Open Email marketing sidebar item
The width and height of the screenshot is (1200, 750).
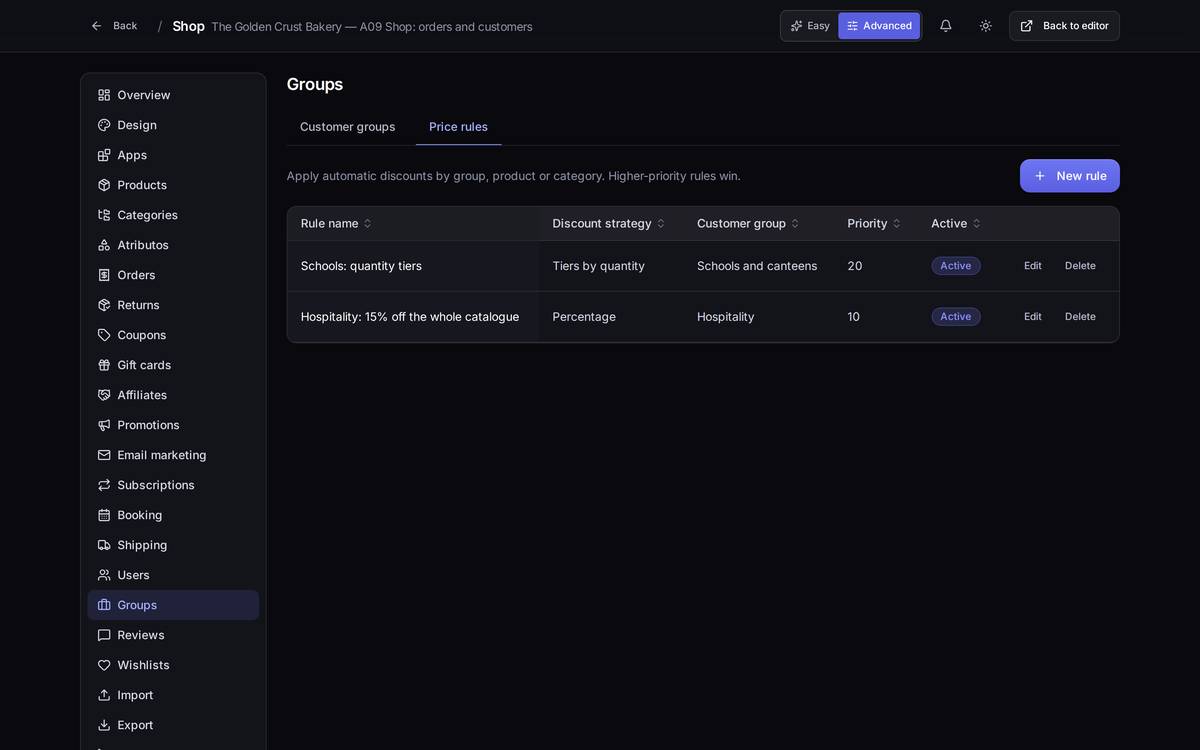tap(173, 455)
